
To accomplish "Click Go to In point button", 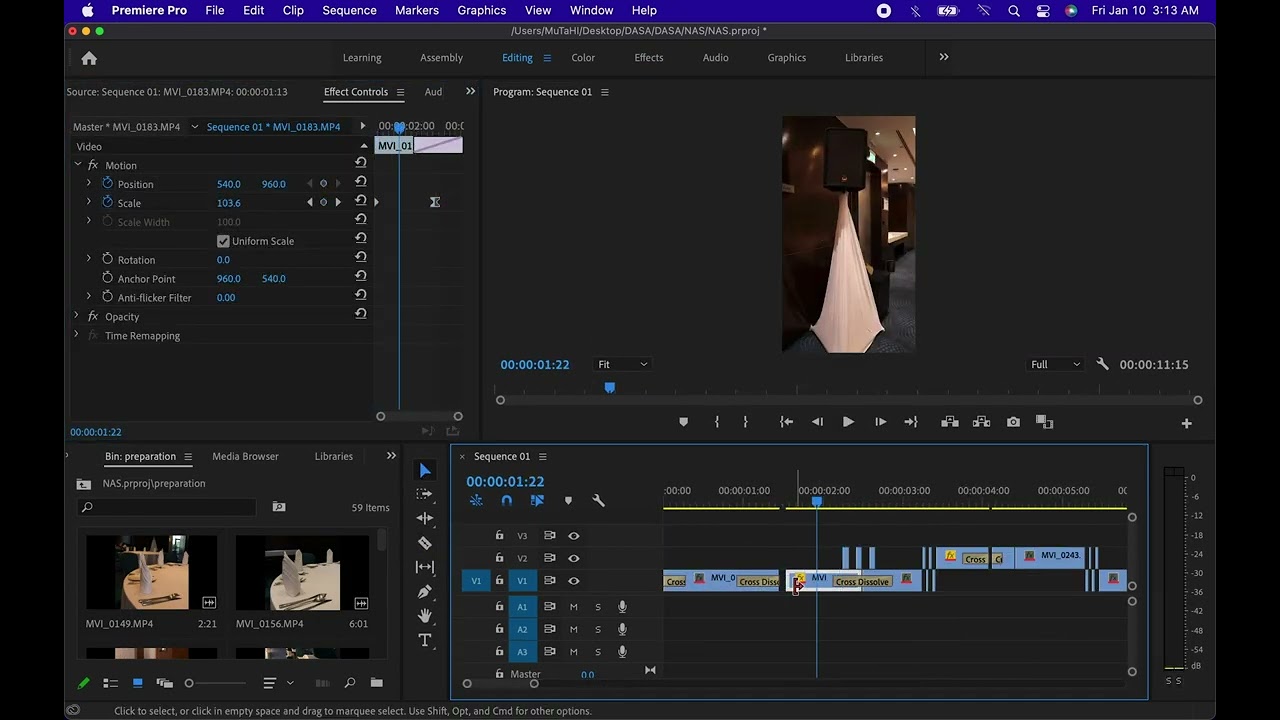I will [x=786, y=422].
